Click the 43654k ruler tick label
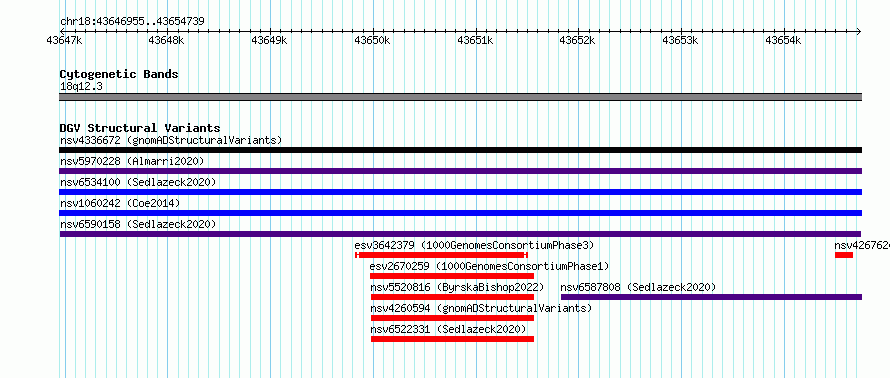The width and height of the screenshot is (890, 378). click(x=784, y=40)
